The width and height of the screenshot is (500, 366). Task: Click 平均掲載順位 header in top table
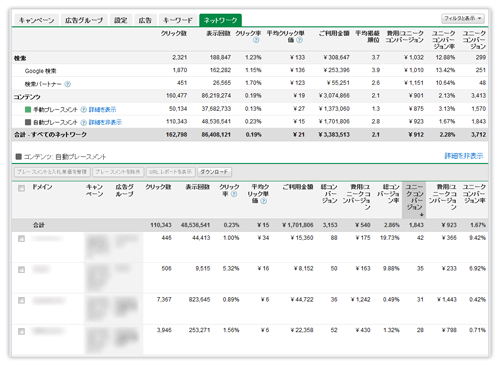pyautogui.click(x=367, y=37)
